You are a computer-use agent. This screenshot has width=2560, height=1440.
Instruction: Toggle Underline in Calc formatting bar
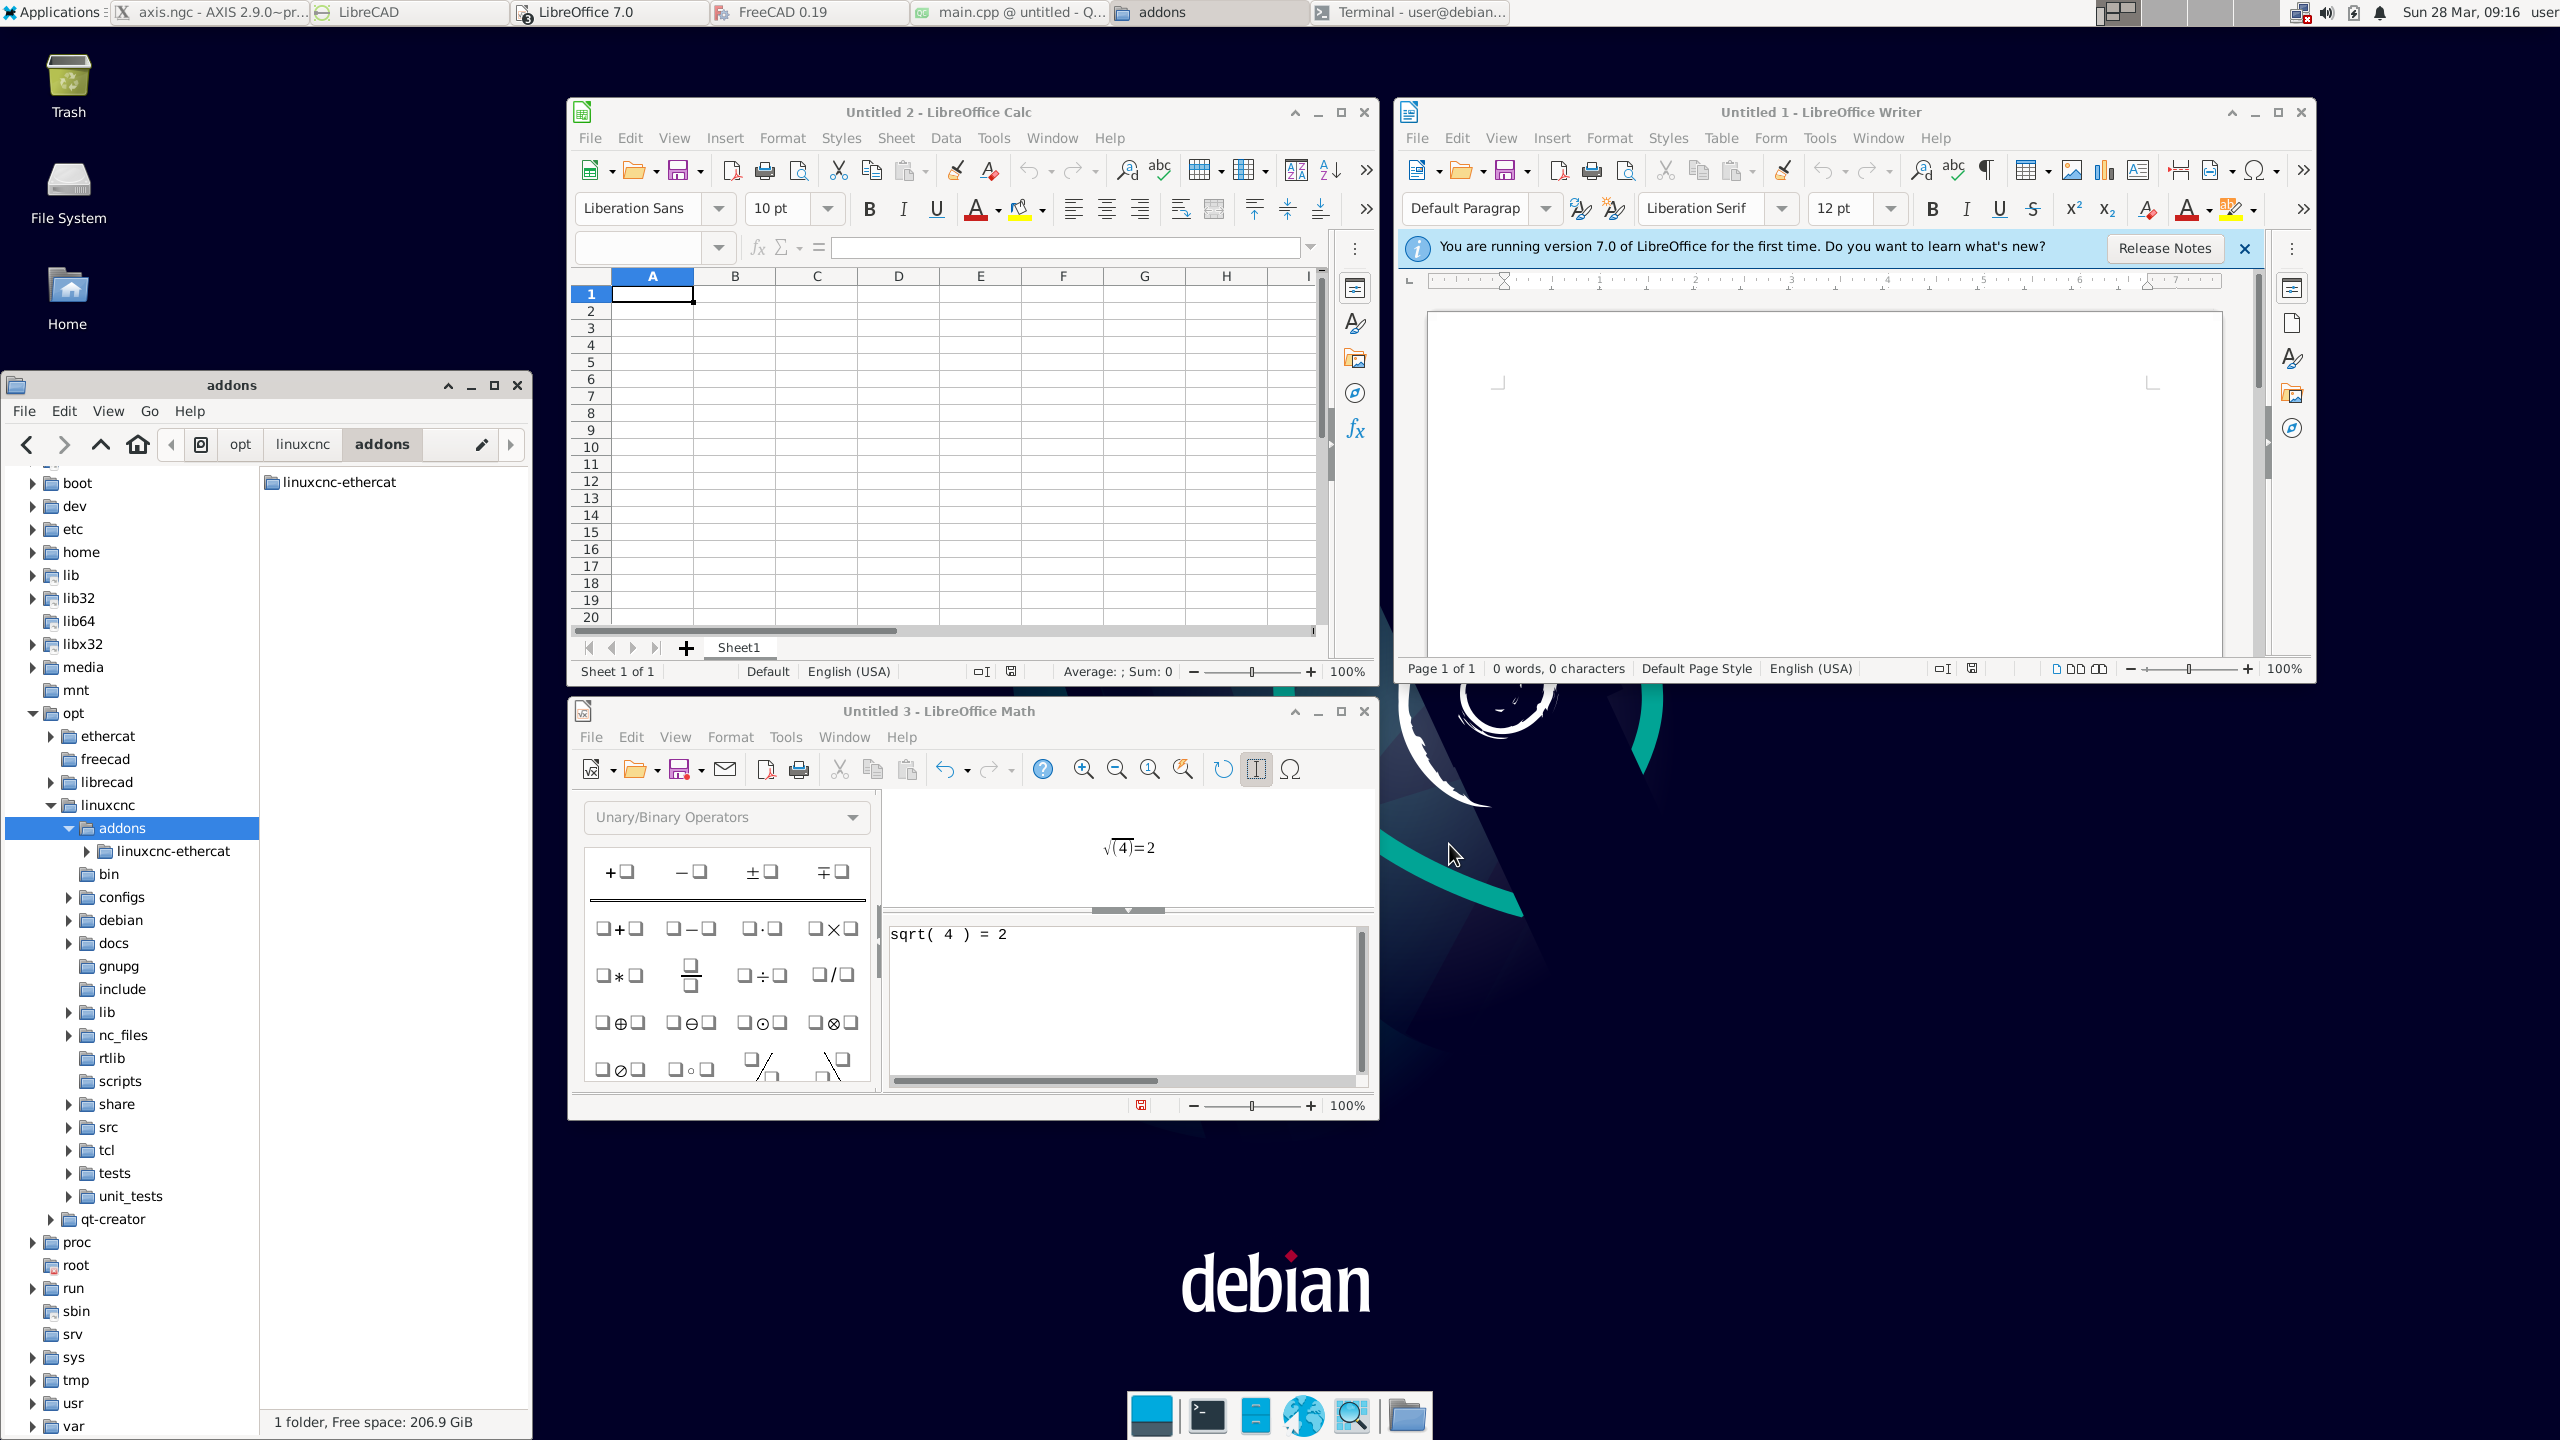coord(937,209)
